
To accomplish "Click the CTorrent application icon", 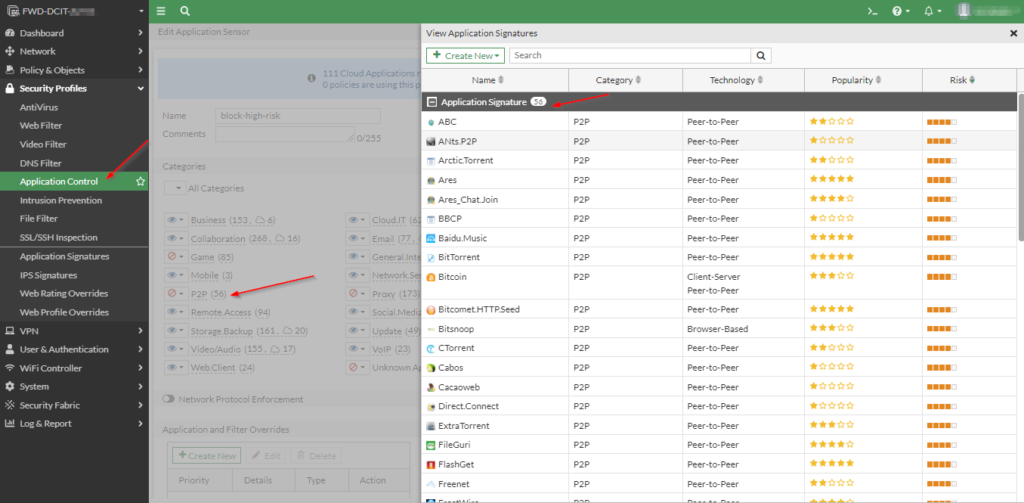I will (430, 348).
